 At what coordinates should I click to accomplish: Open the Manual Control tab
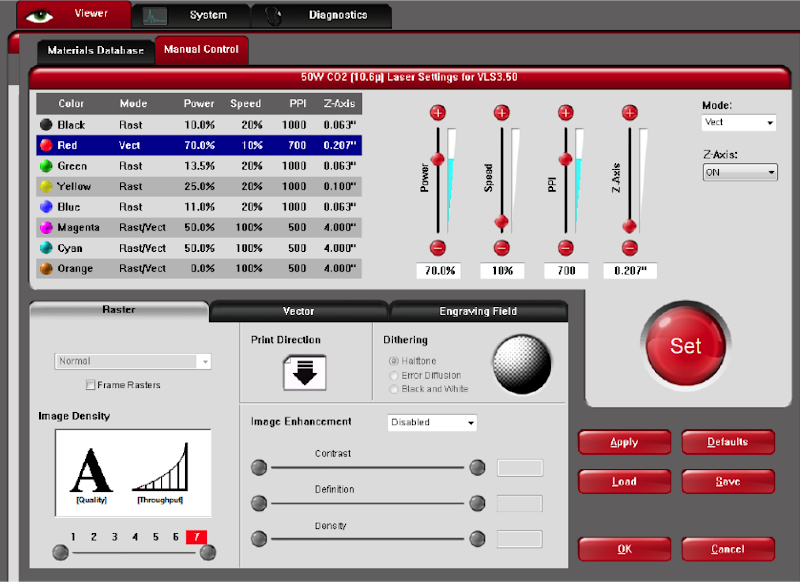(x=202, y=50)
